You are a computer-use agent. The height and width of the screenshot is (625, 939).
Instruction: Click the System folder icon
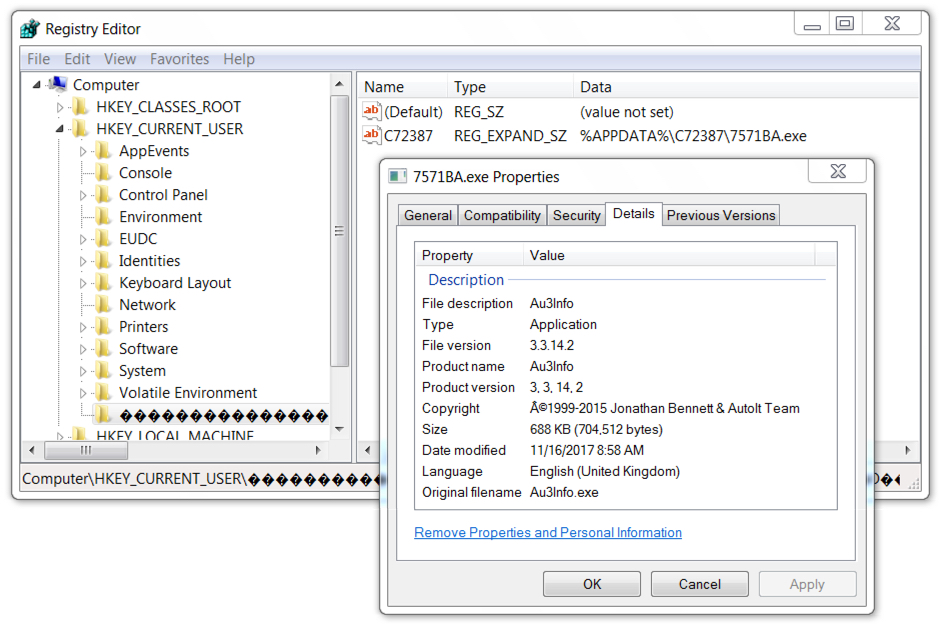click(103, 371)
